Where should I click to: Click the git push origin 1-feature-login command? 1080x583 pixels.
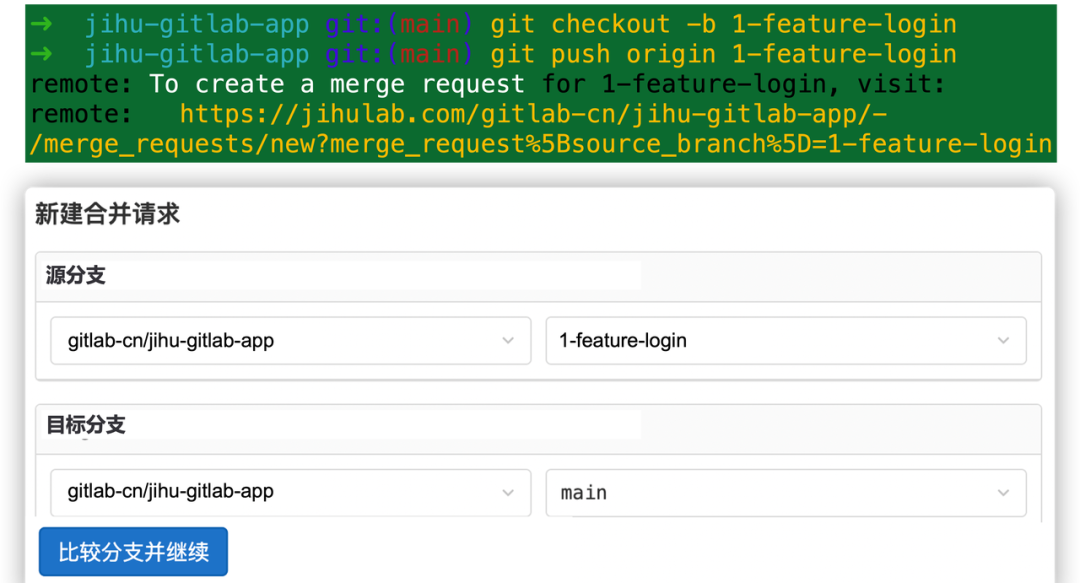pyautogui.click(x=723, y=54)
